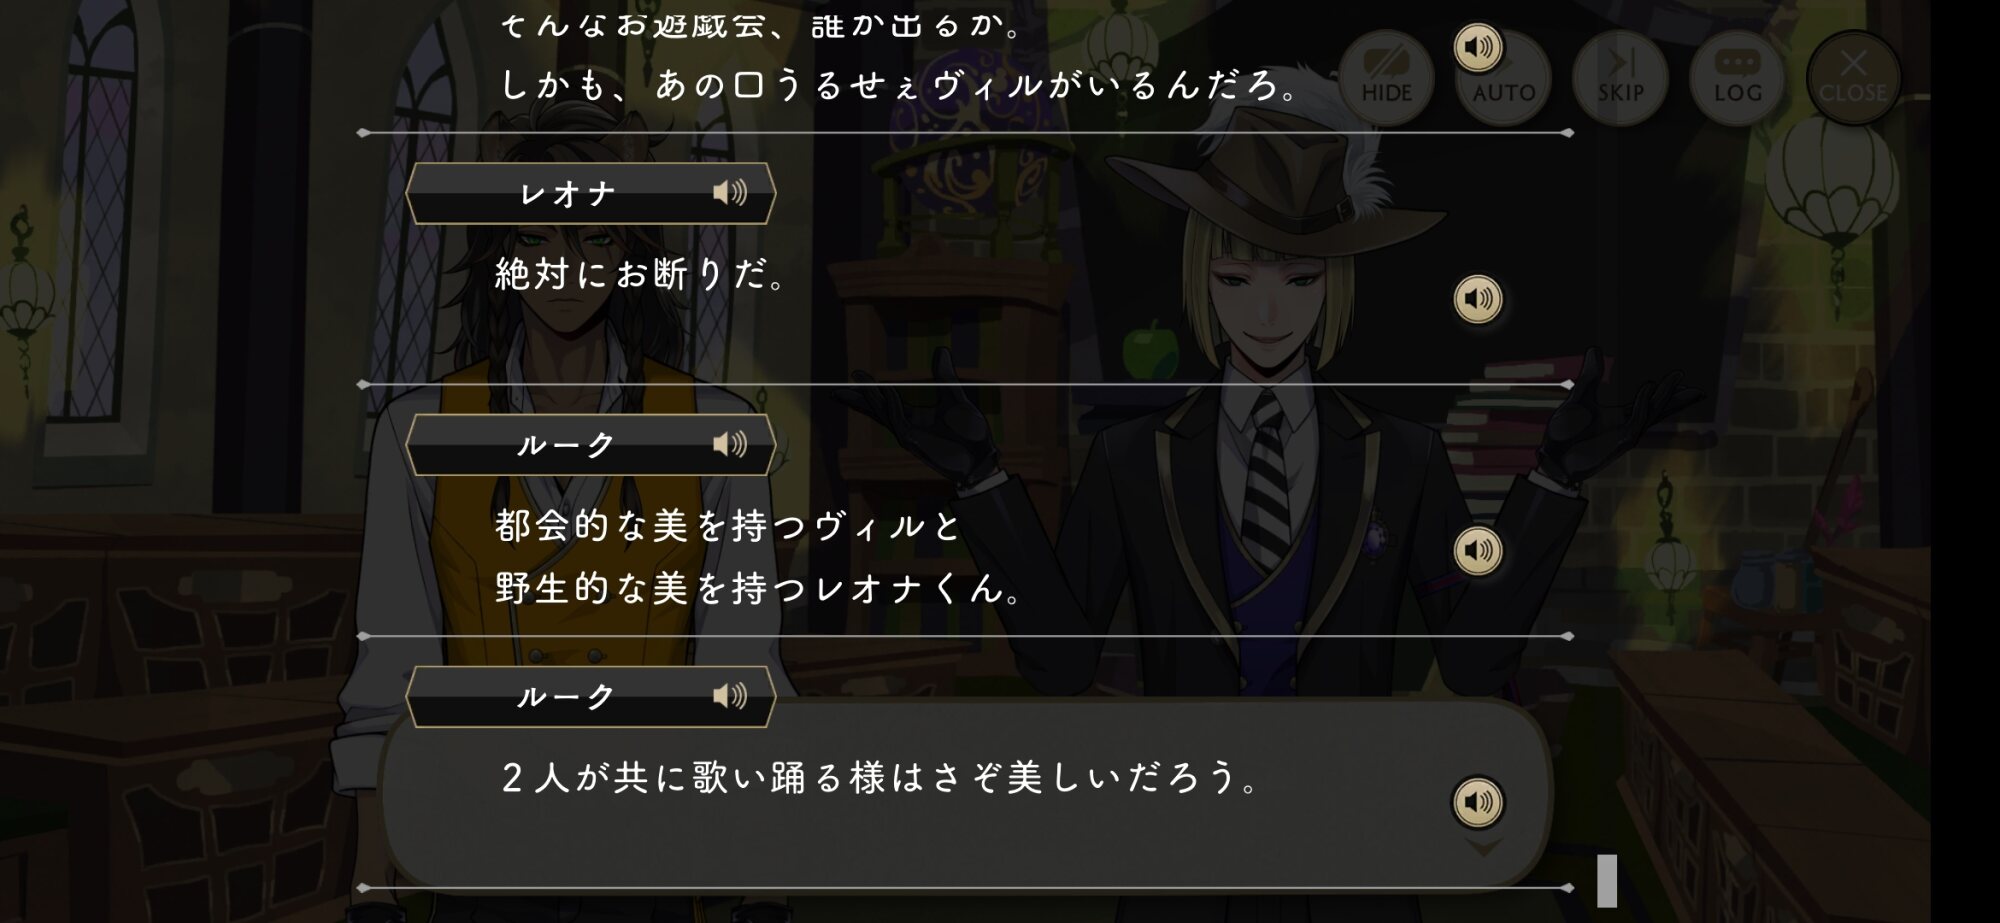Select the first ルーク name plate

tap(591, 445)
